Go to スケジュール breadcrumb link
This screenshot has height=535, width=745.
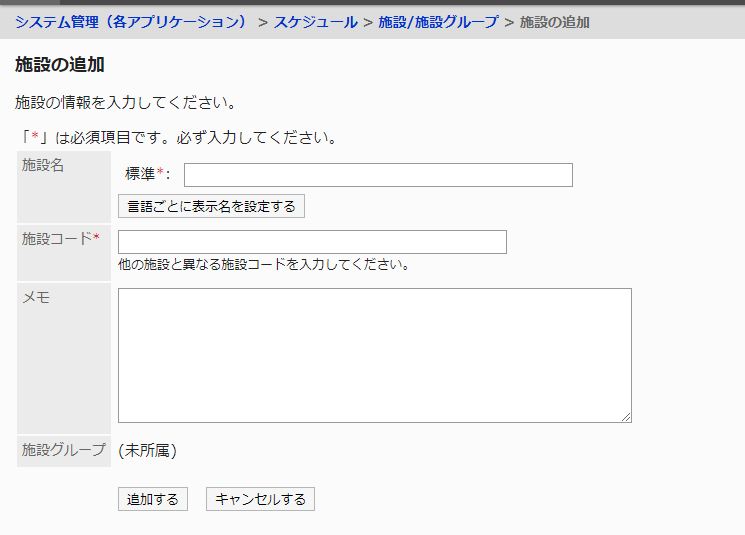315,21
